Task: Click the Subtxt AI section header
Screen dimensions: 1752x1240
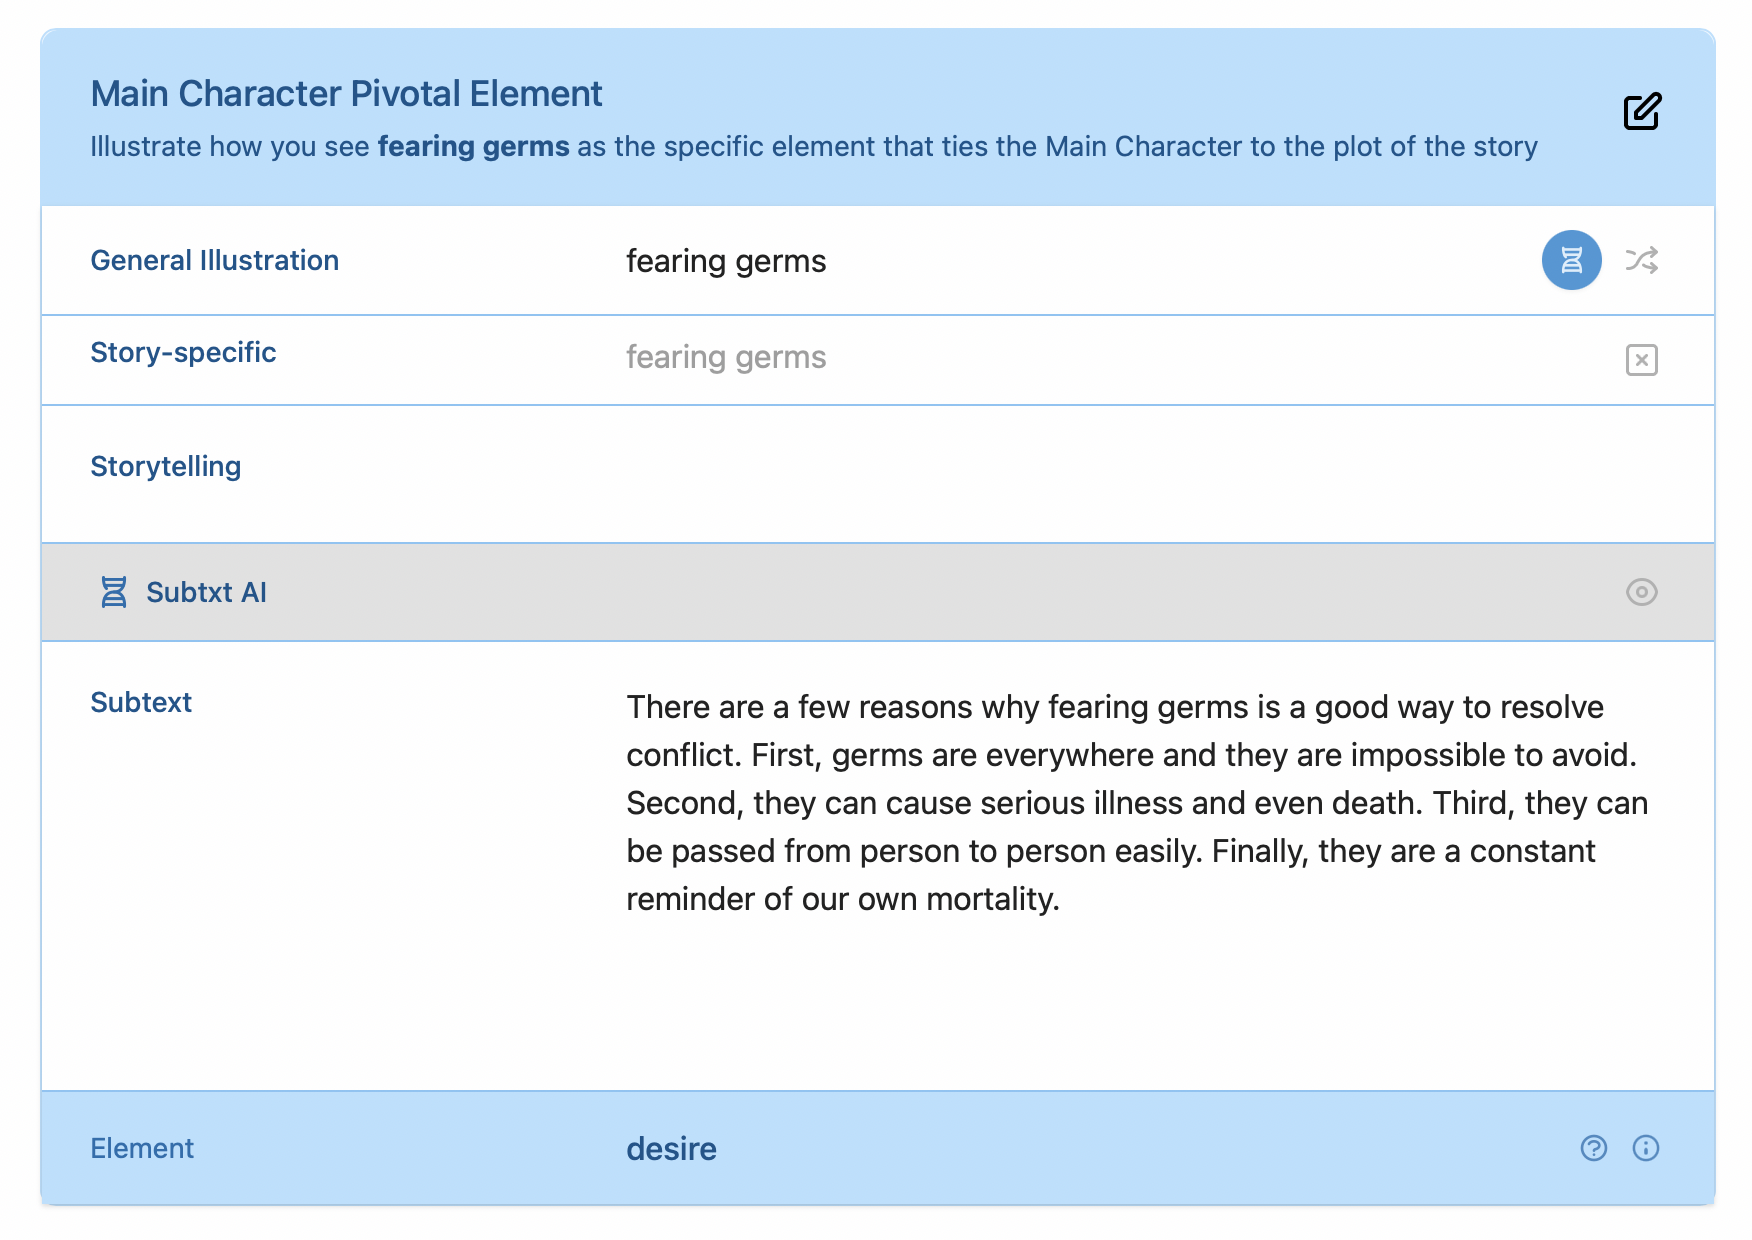Action: [878, 592]
